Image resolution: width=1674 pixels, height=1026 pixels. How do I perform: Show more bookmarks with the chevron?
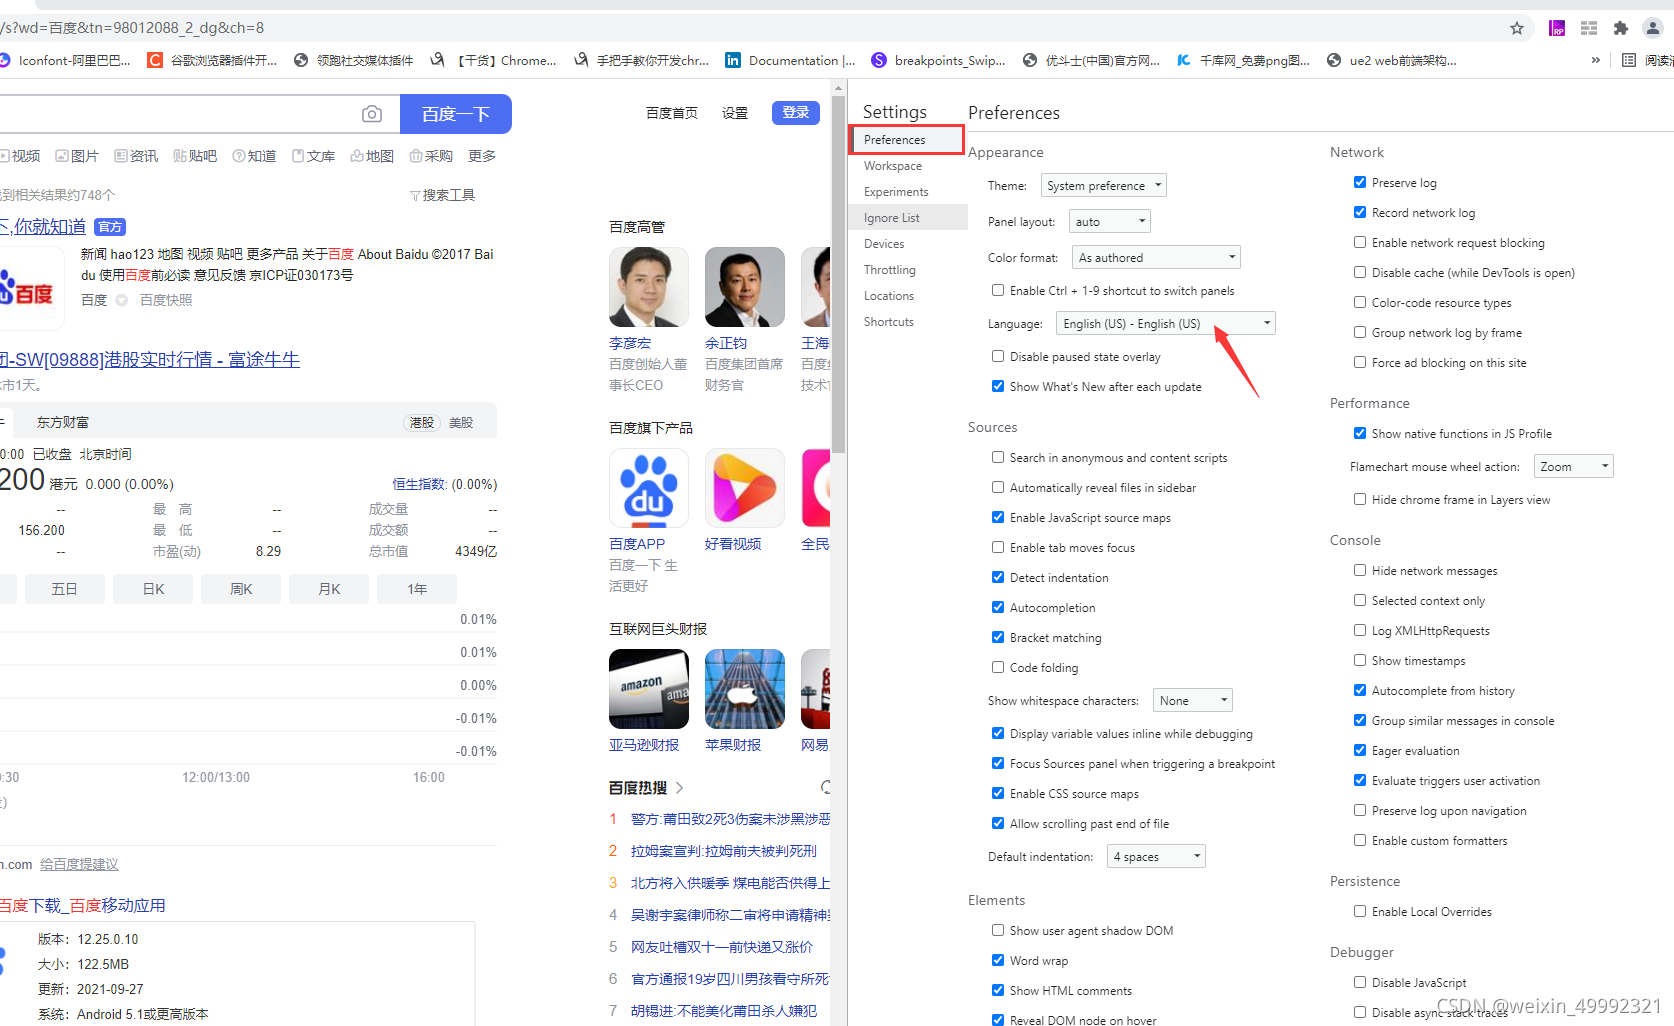pos(1596,60)
